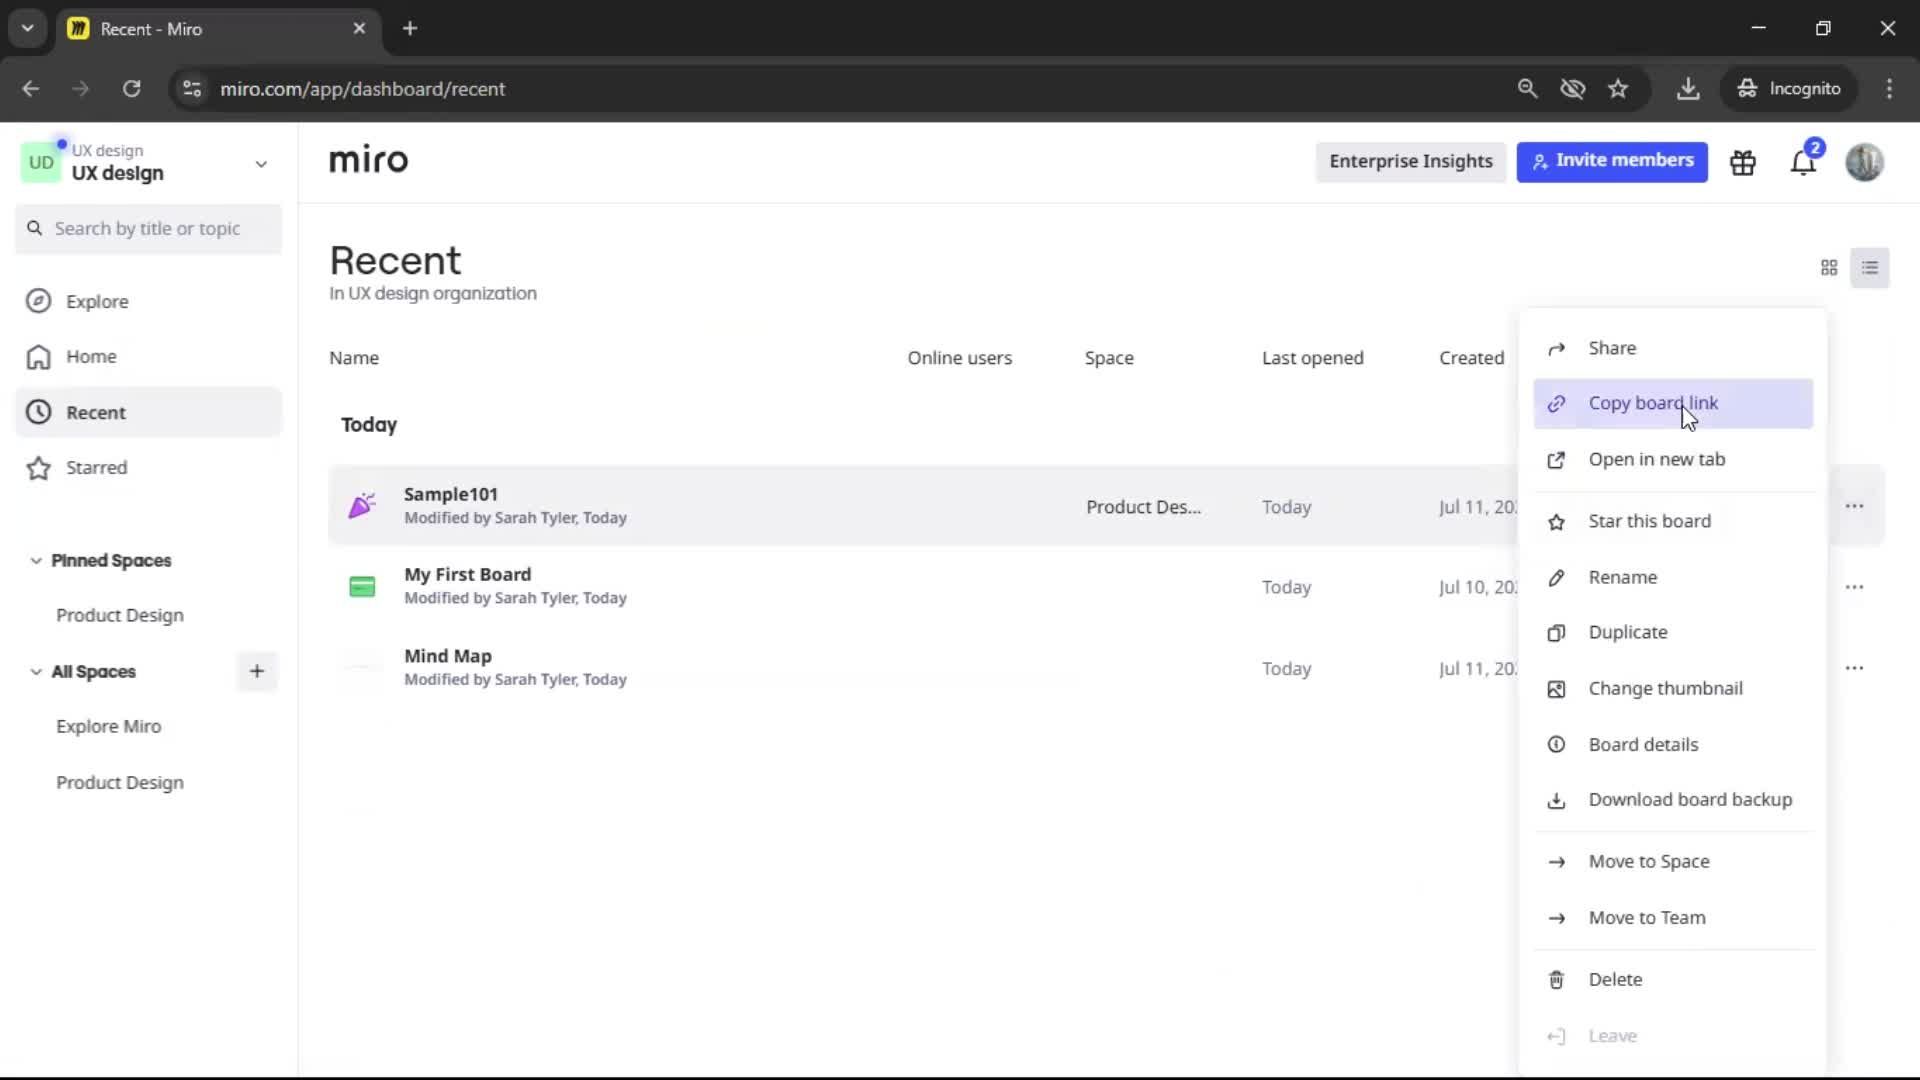Viewport: 1920px width, 1080px height.
Task: Bookmark this page star icon
Action: pyautogui.click(x=1618, y=89)
